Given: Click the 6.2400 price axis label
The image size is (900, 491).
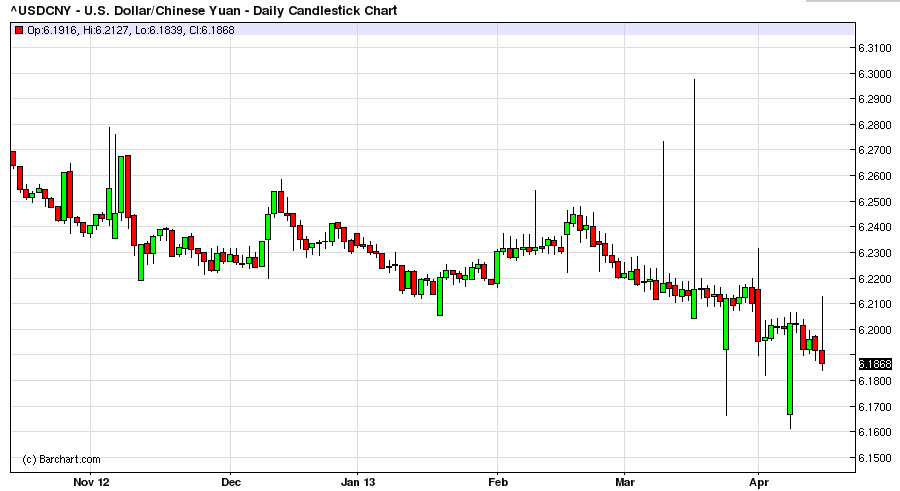Looking at the screenshot, I should point(875,227).
